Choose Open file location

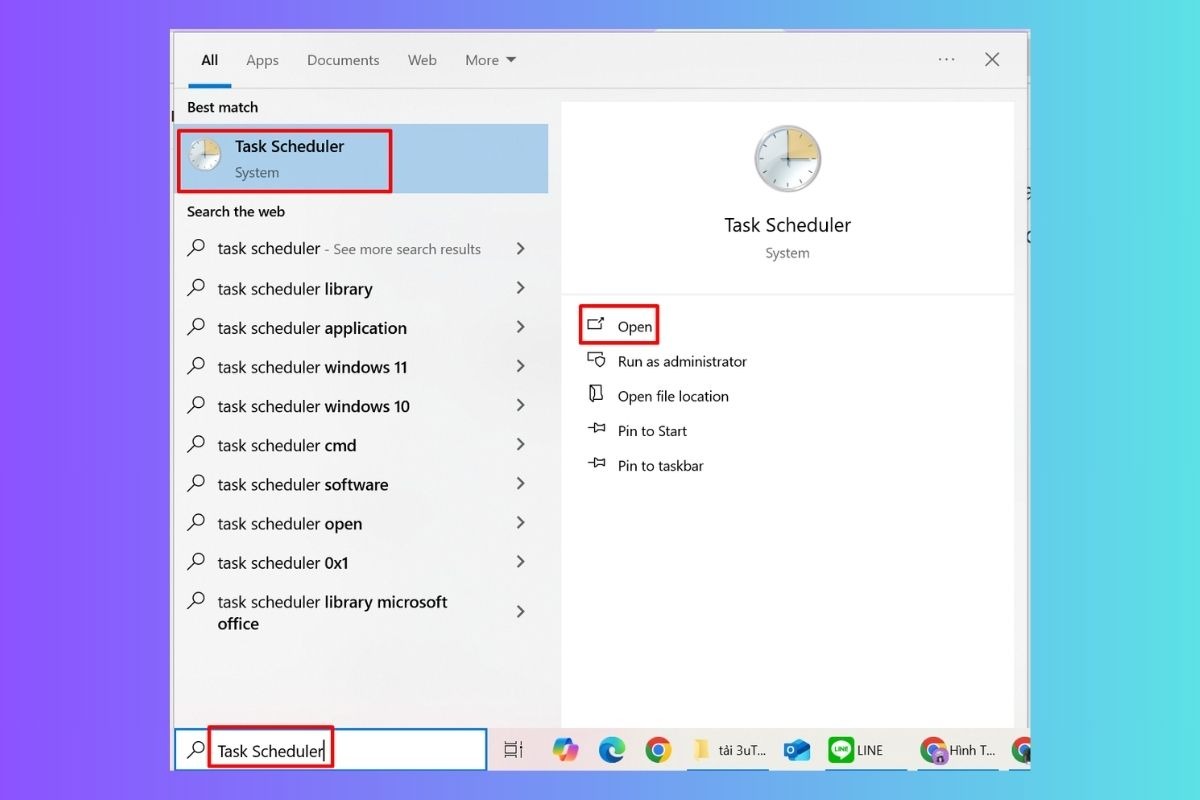(673, 396)
